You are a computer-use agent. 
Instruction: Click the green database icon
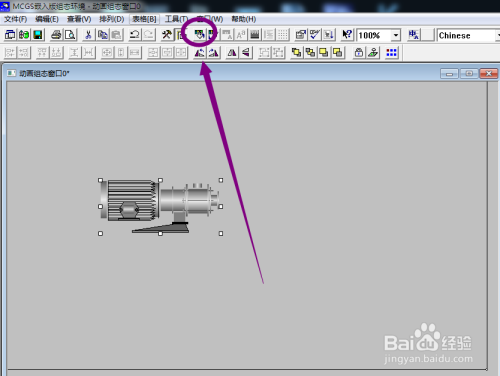(24, 34)
